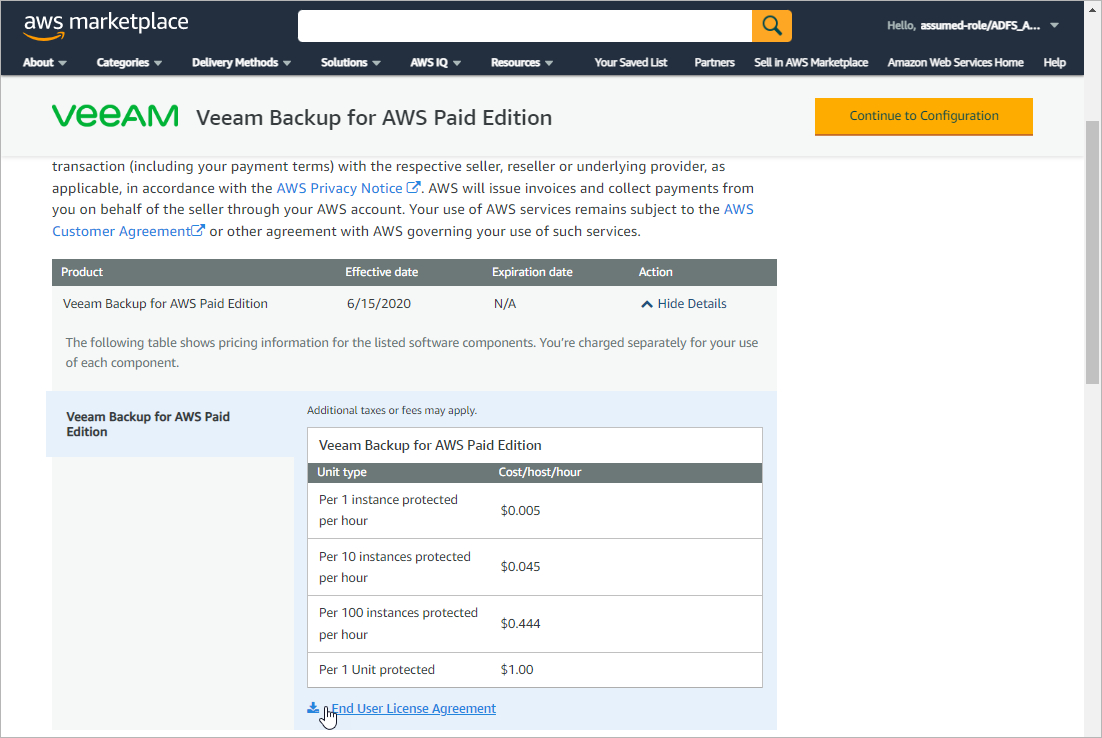Collapse details using the Hide Details chevron
1102x738 pixels.
[647, 304]
